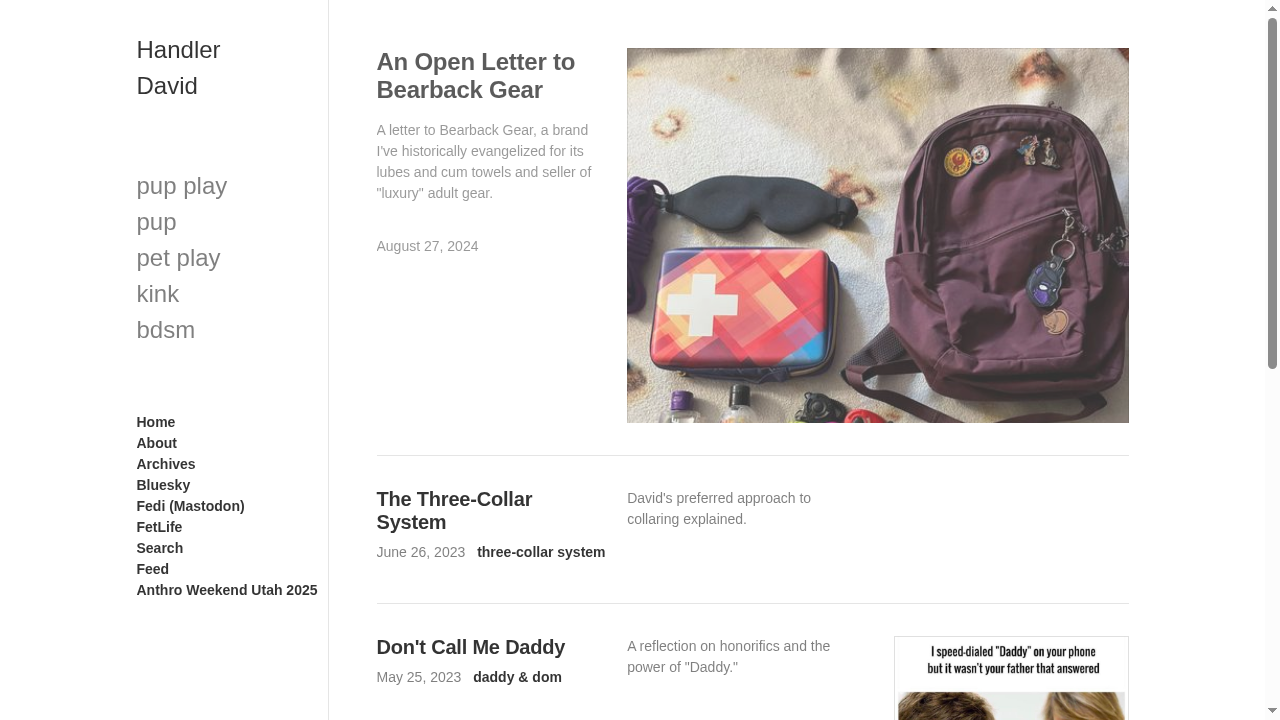The height and width of the screenshot is (720, 1280).
Task: Open 'The Three-Collar System' article
Action: (454, 510)
